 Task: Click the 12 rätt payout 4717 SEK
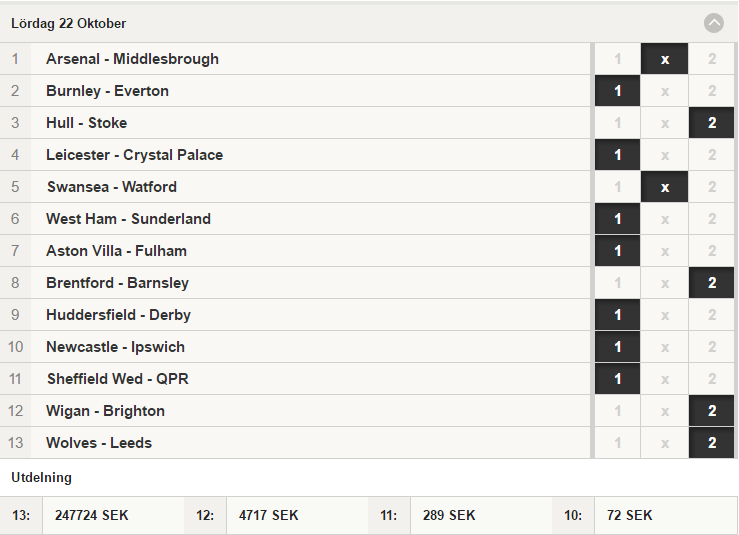pos(269,515)
